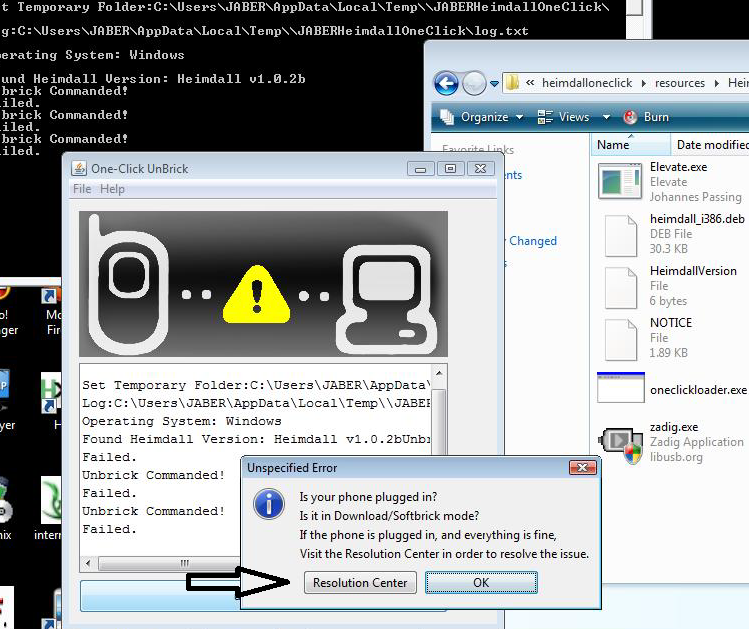
Task: Open the Help menu in One-Click UnBrick
Action: click(112, 189)
